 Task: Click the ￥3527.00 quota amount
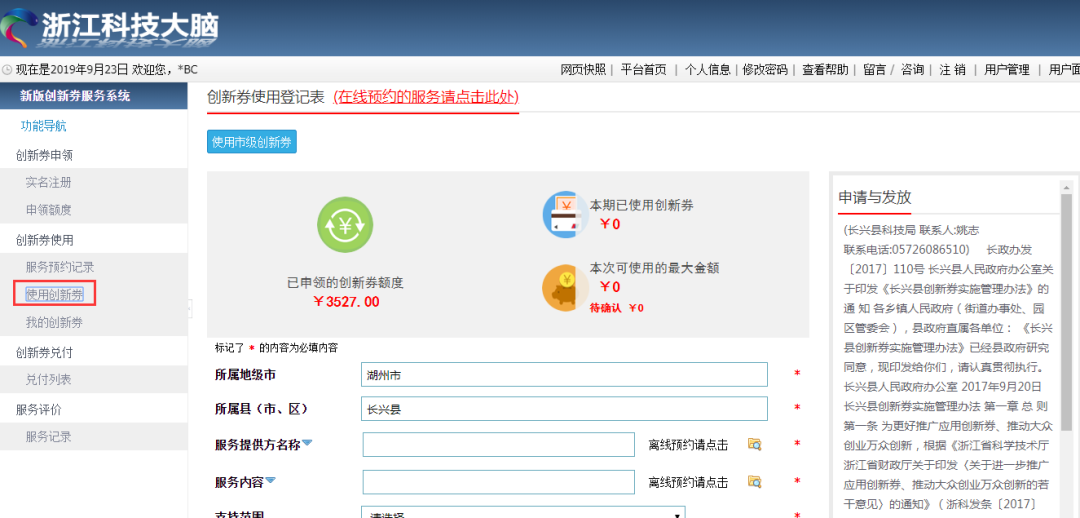(345, 302)
